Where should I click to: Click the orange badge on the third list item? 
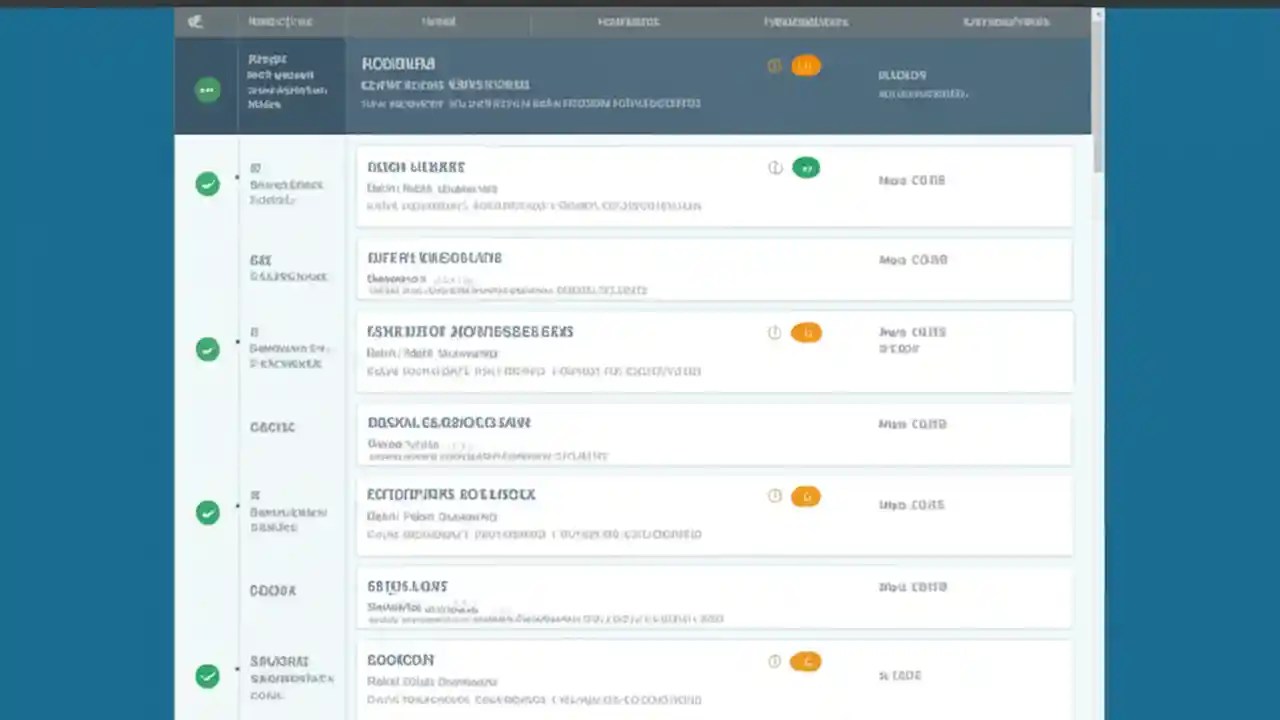pyautogui.click(x=806, y=332)
